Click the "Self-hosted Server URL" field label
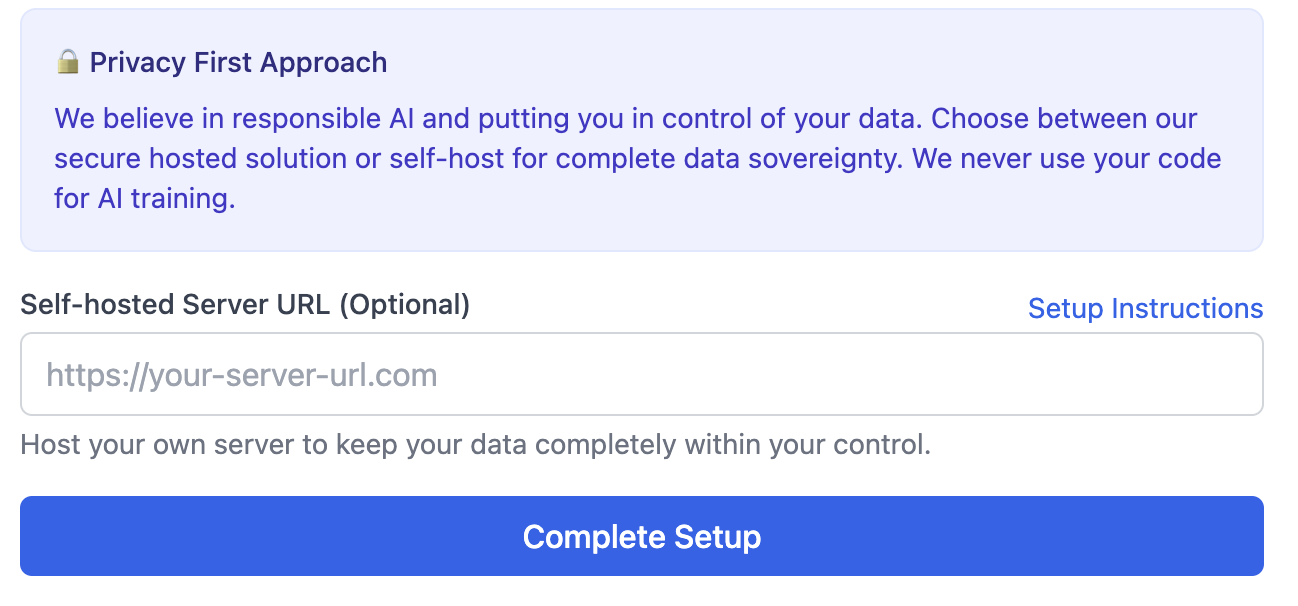 [x=175, y=304]
